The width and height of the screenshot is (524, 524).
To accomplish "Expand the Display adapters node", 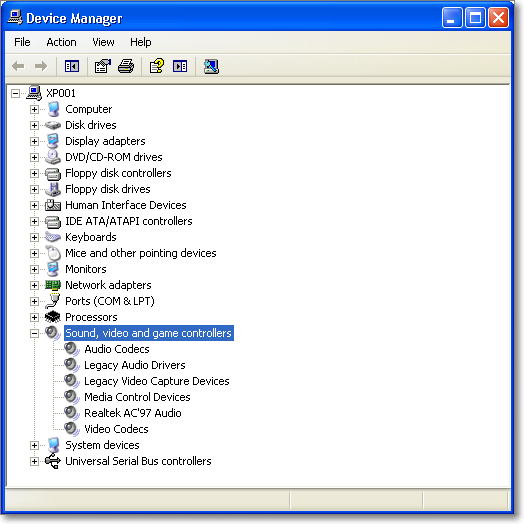I will tap(34, 141).
